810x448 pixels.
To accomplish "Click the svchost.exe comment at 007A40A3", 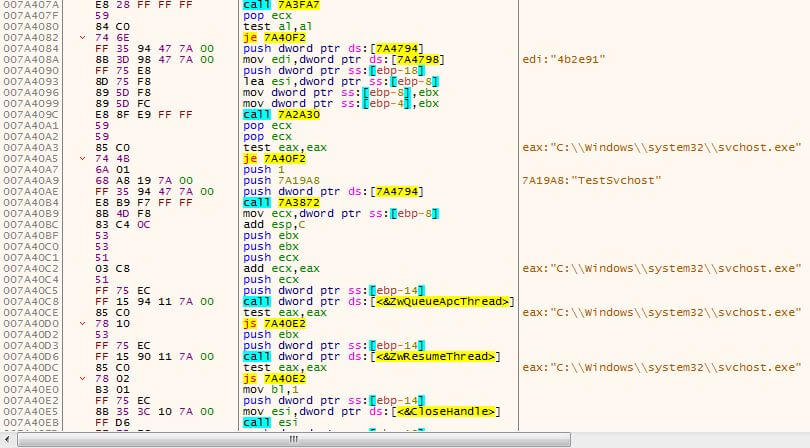I will click(x=662, y=147).
